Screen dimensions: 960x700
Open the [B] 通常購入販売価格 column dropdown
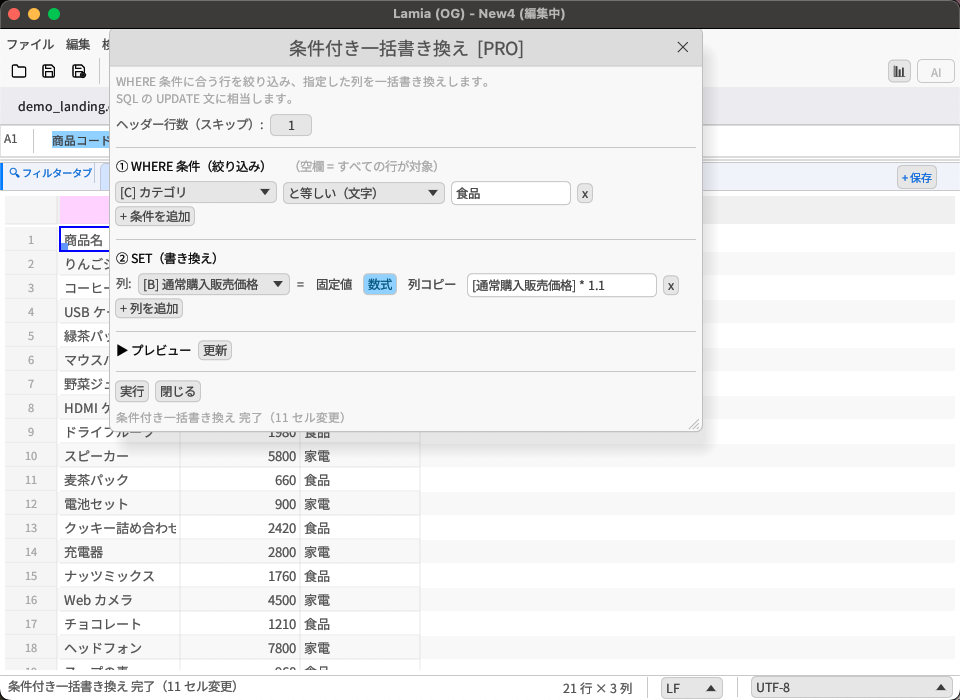(214, 284)
